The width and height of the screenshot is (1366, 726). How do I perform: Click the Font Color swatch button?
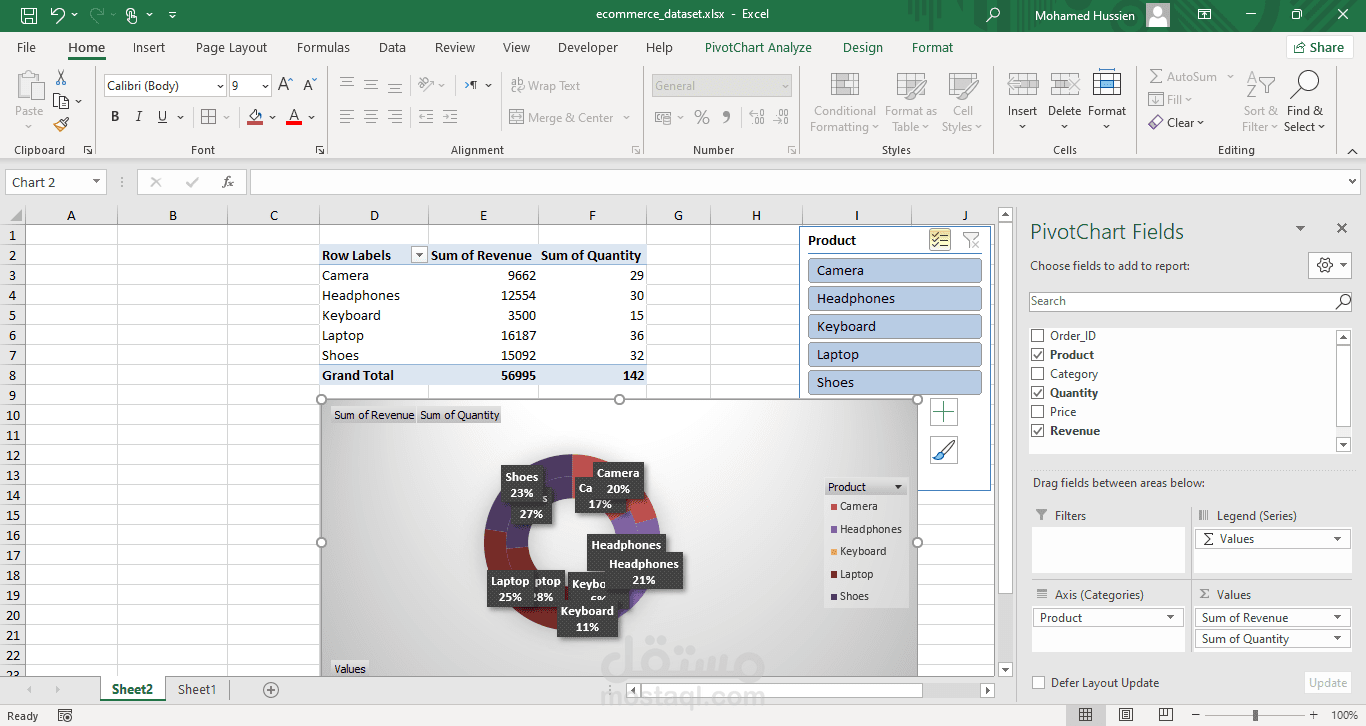pos(294,117)
